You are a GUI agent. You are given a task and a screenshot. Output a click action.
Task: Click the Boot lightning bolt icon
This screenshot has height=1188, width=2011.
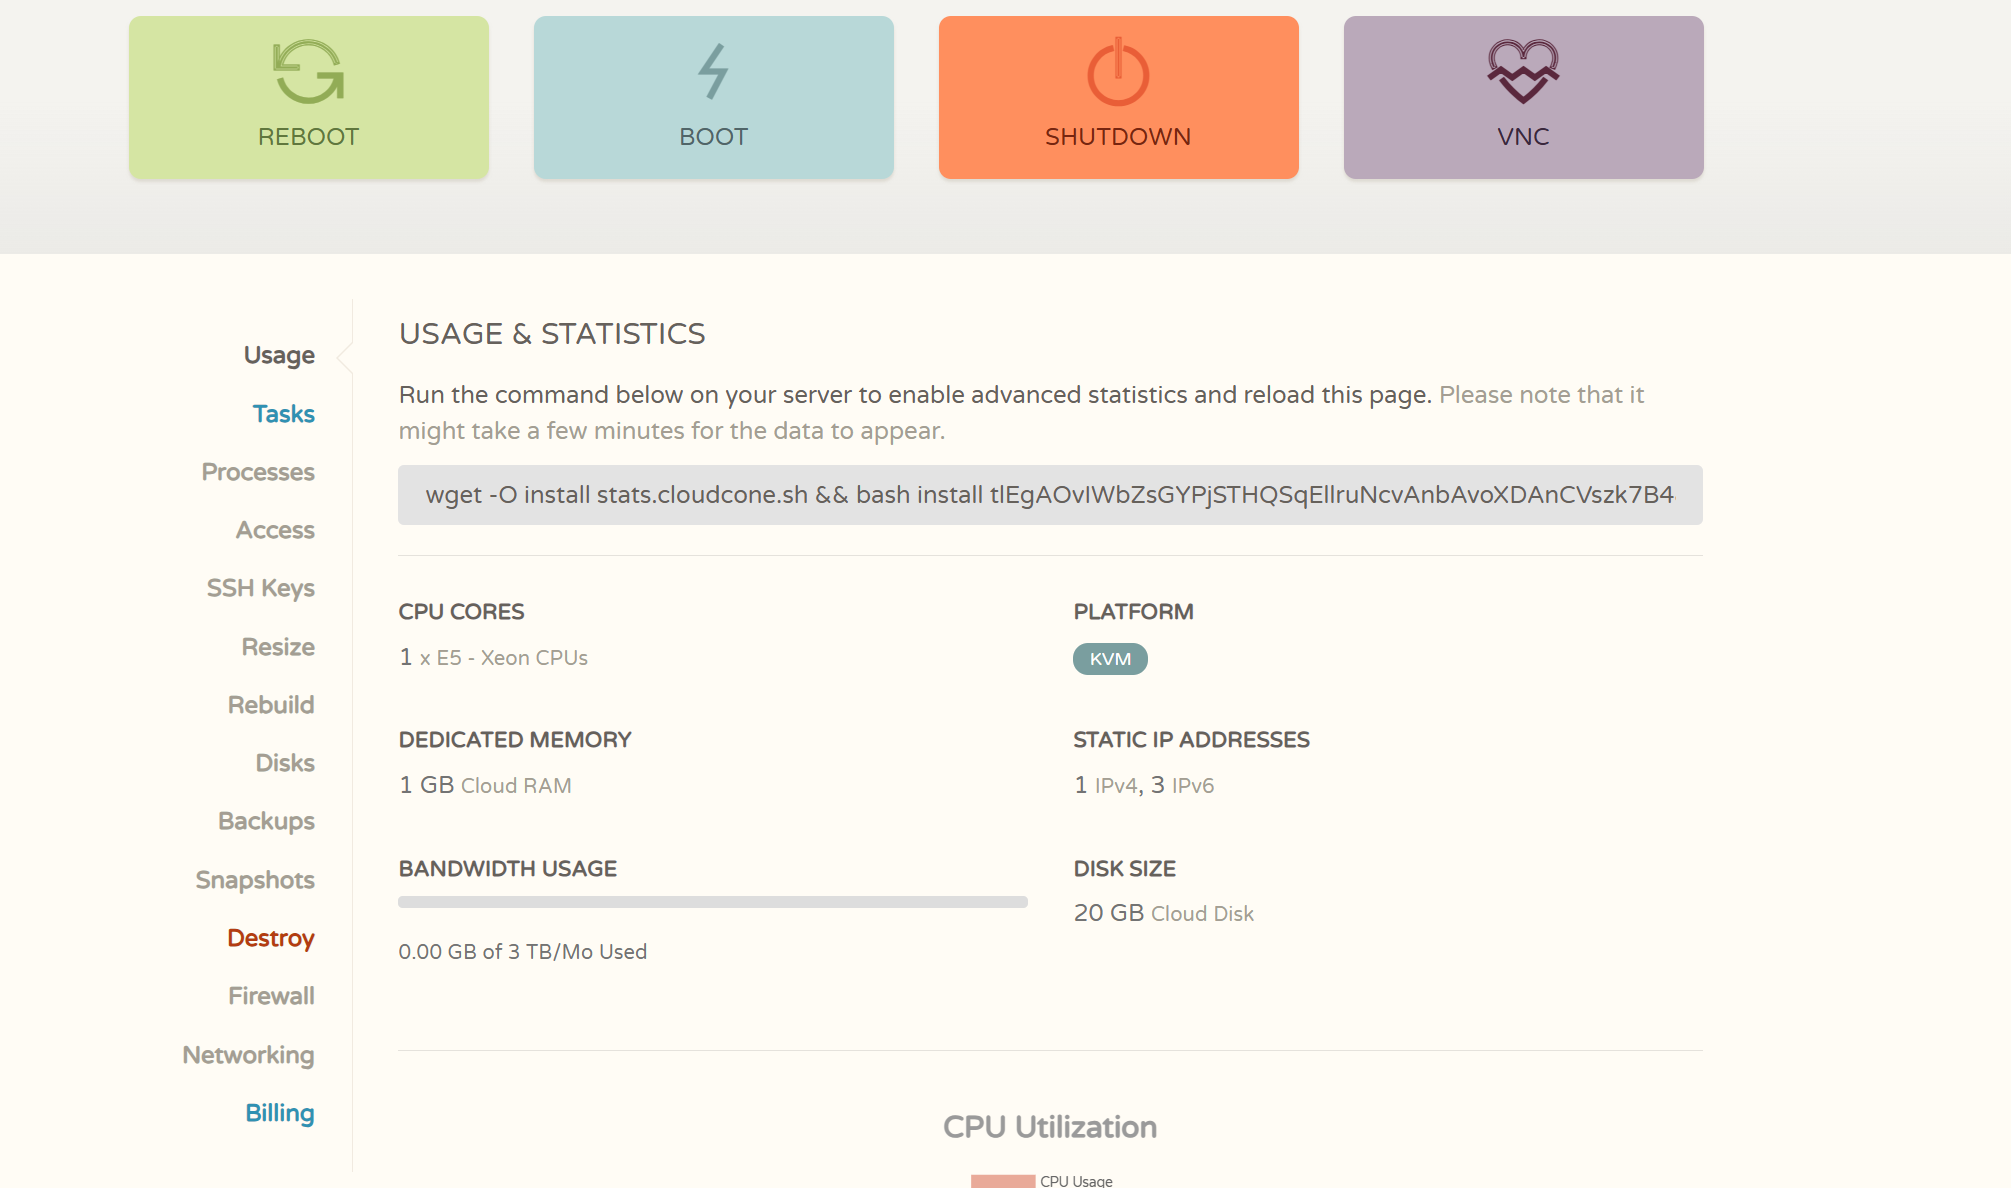(713, 72)
